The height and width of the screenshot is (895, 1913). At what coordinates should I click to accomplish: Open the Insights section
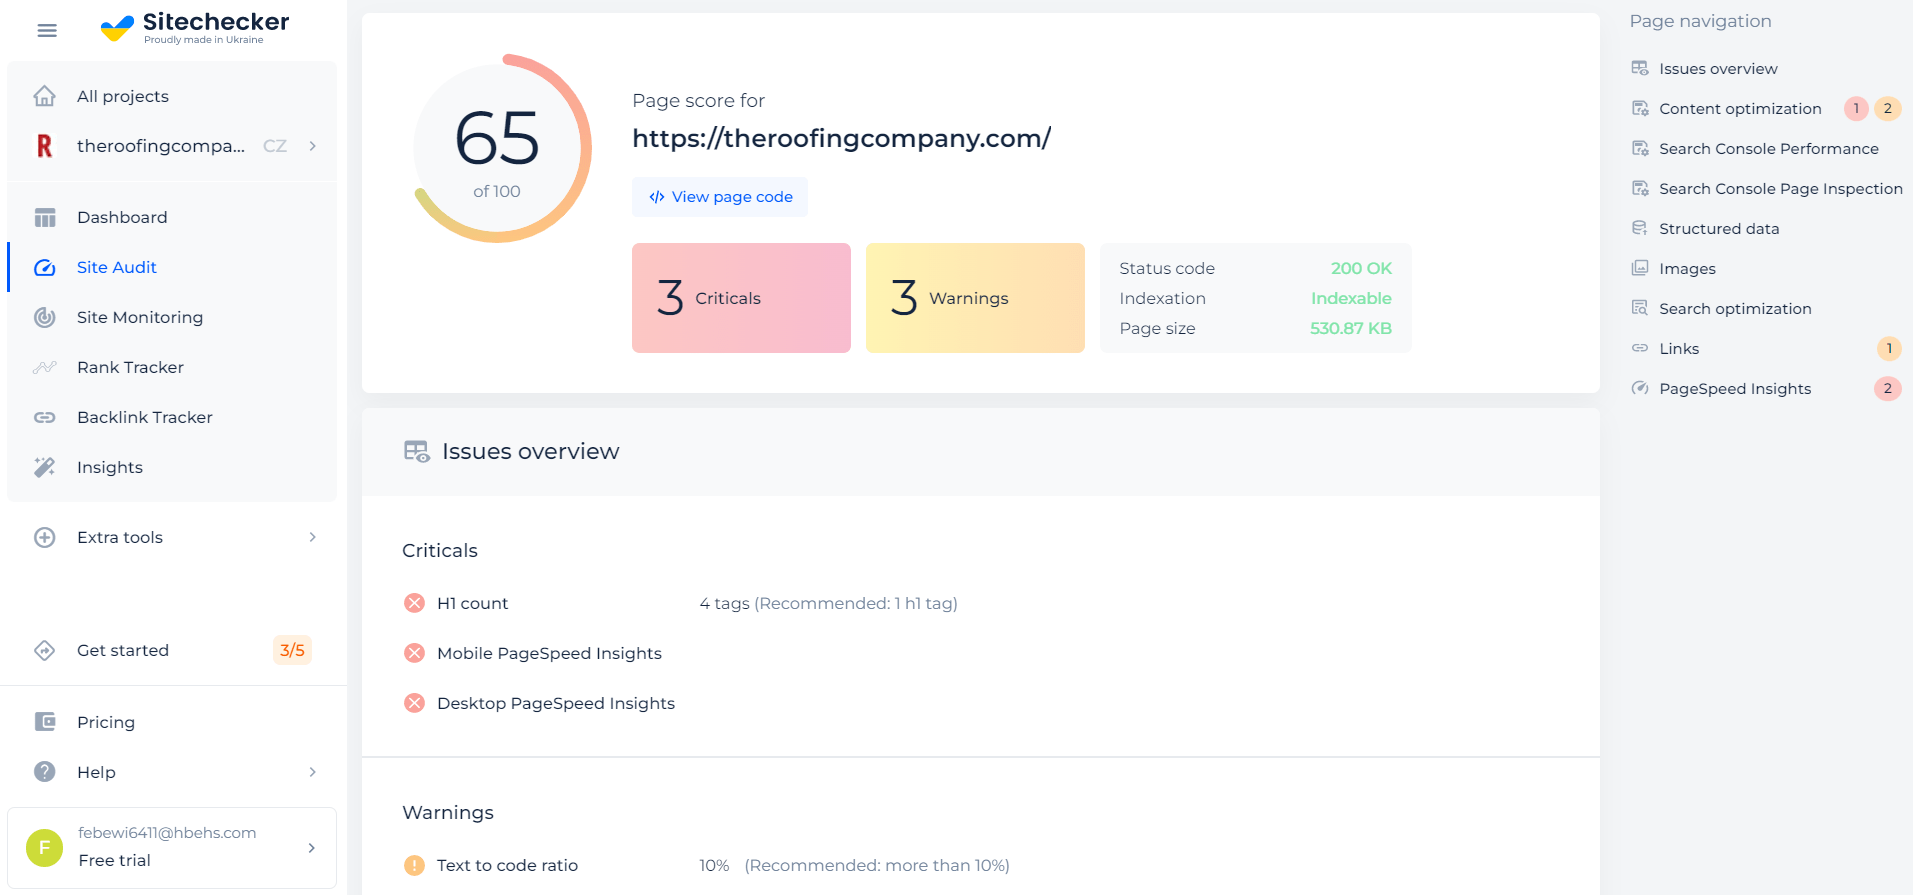(172, 467)
